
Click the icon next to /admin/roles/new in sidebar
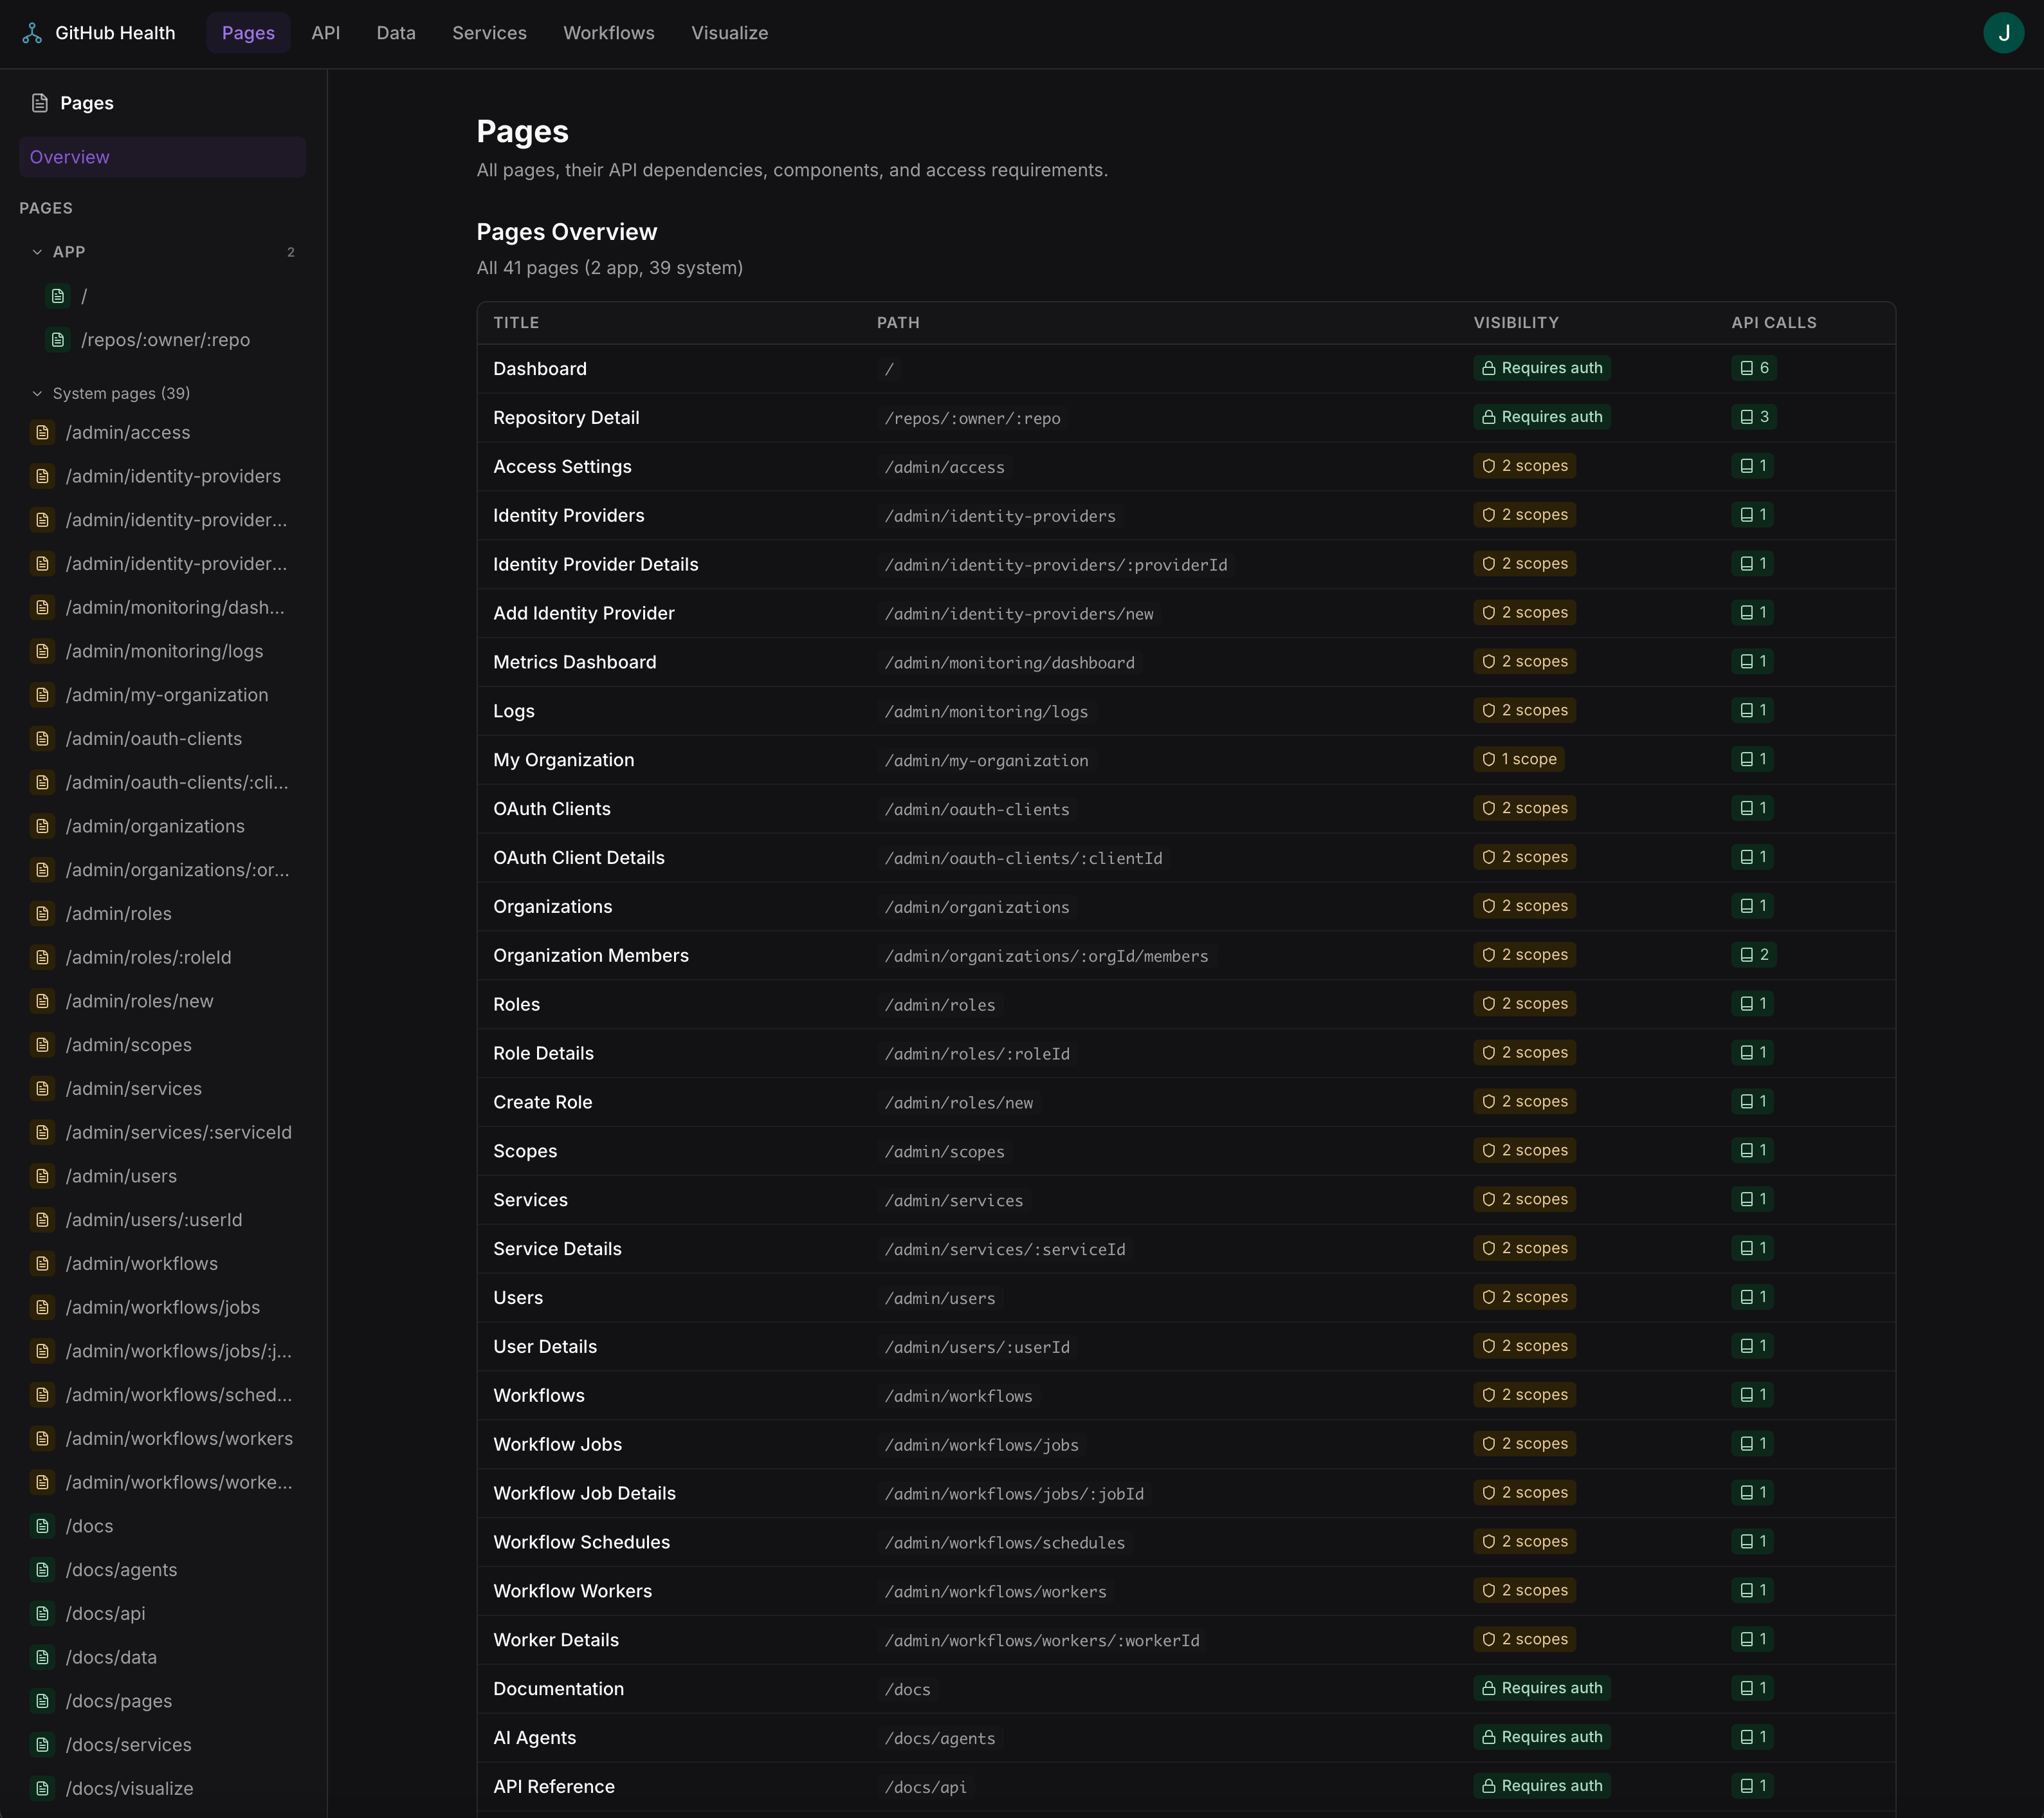click(x=42, y=1002)
